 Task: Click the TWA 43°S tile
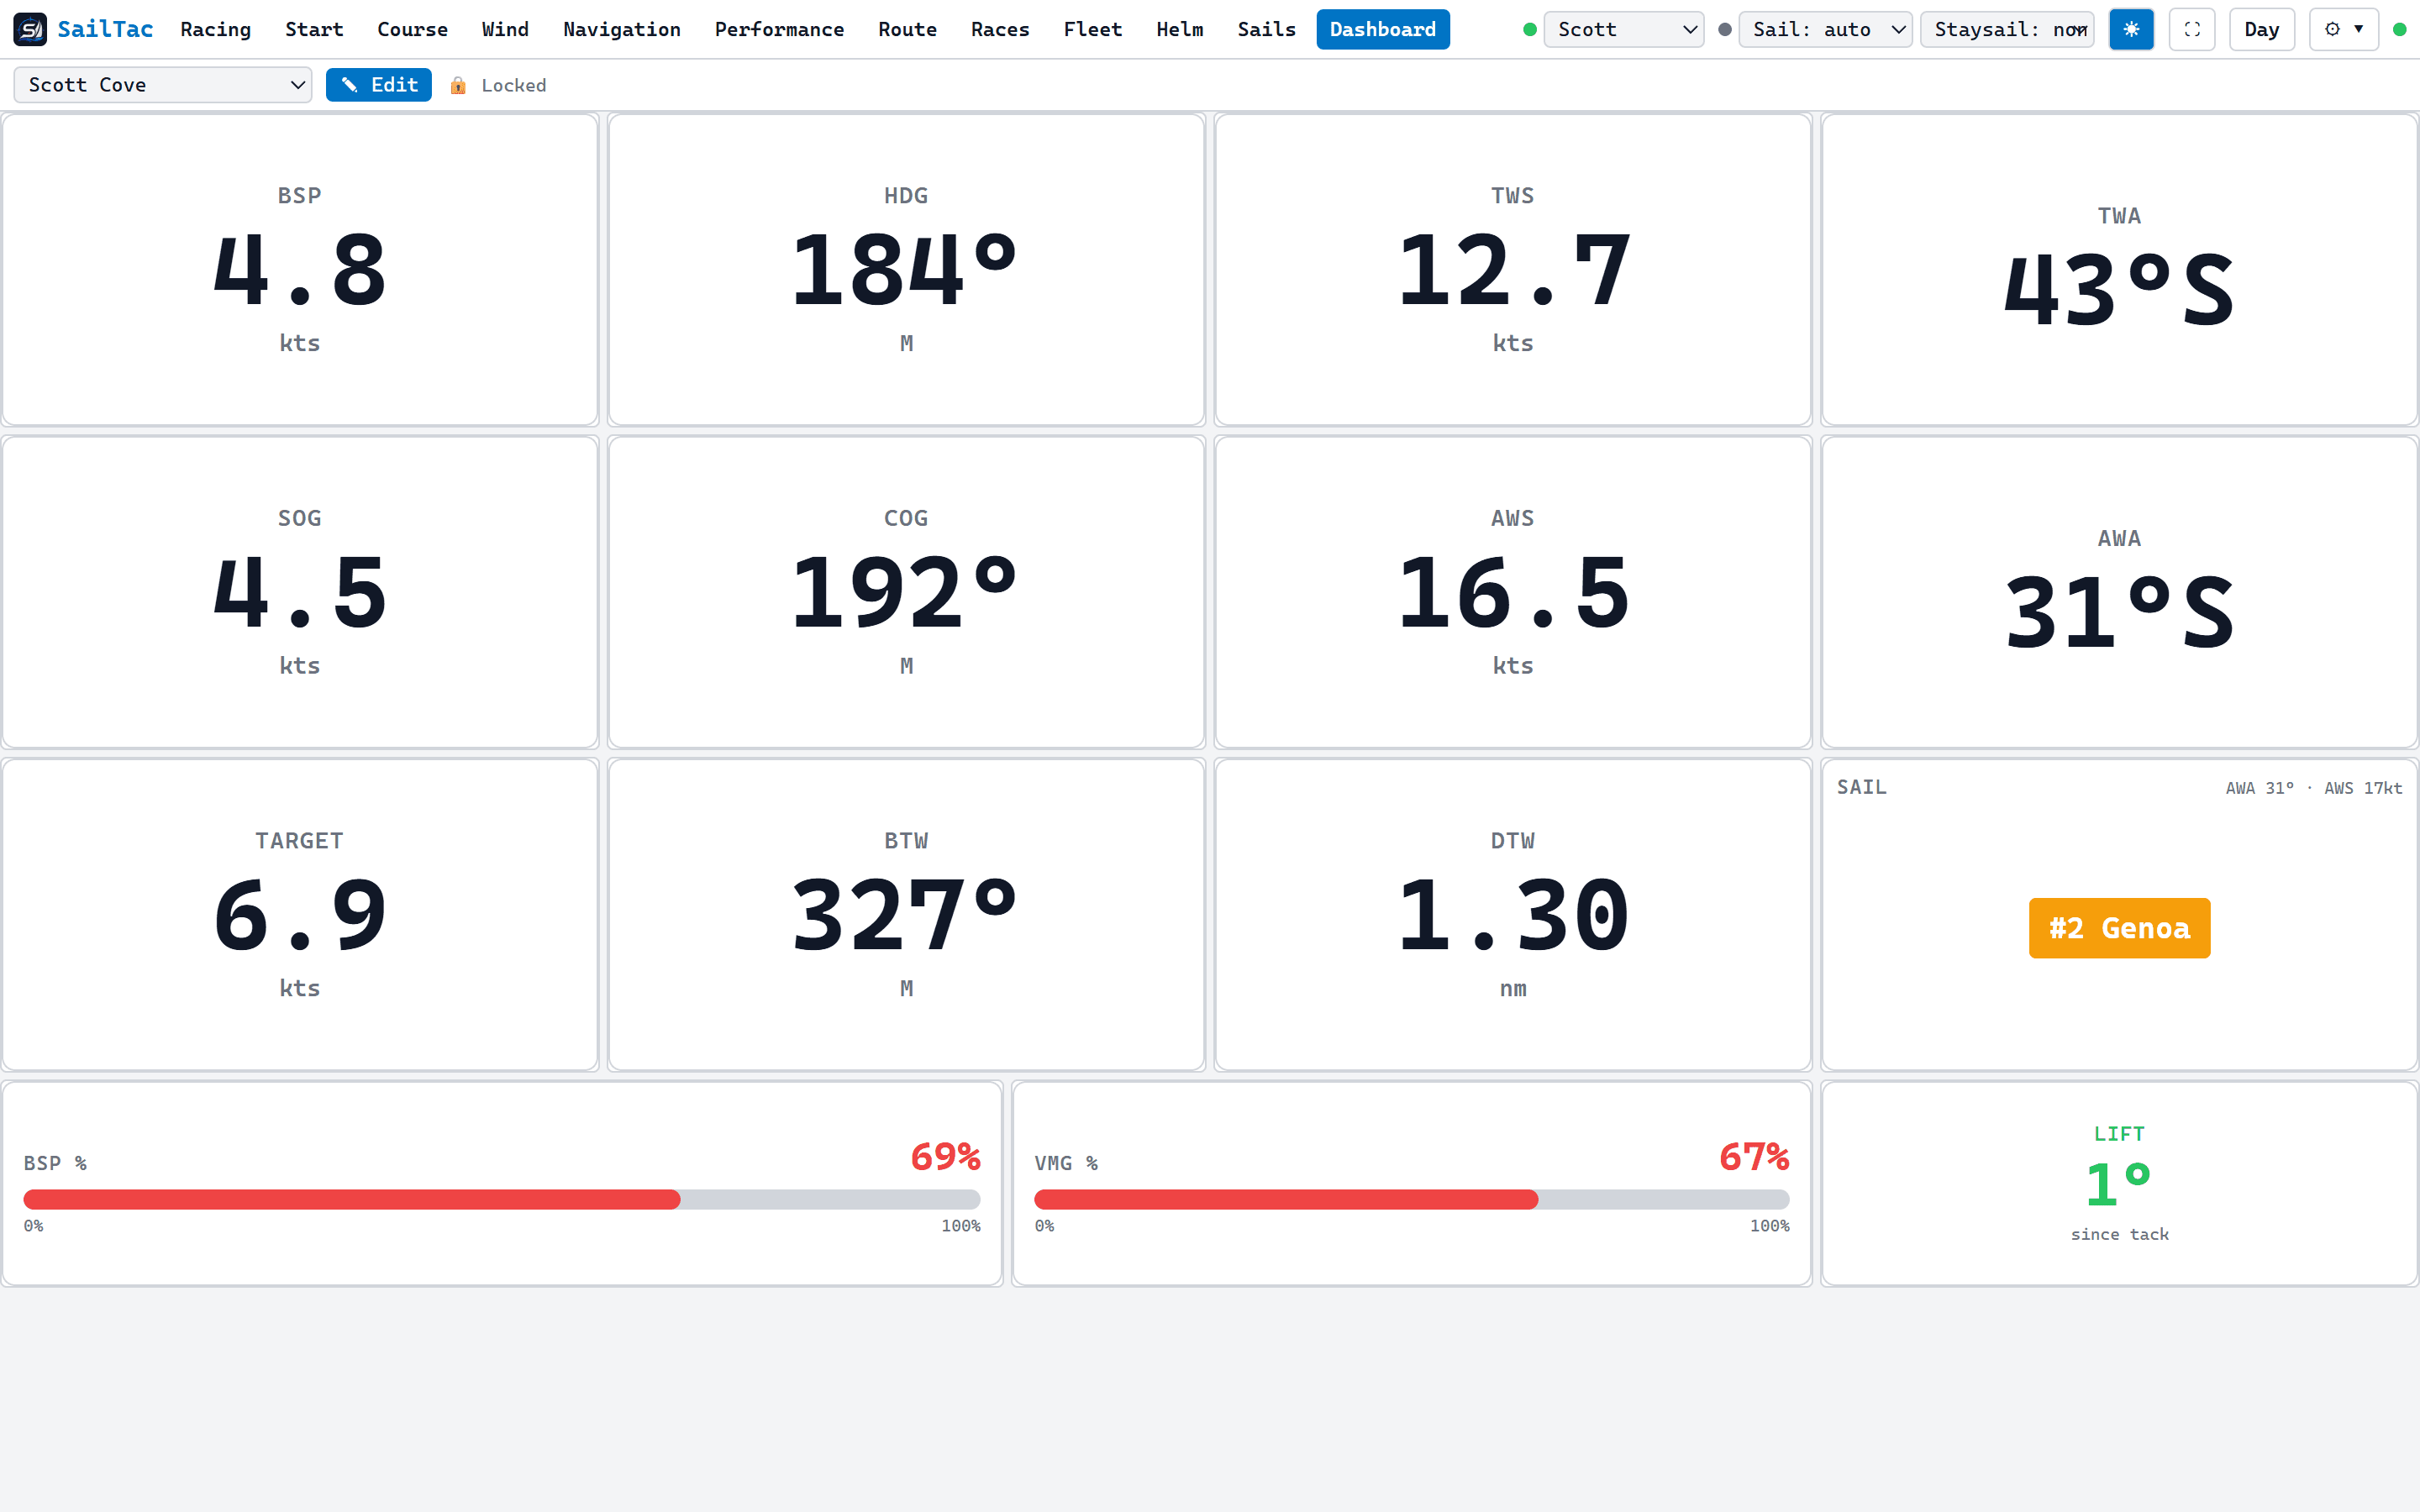(x=2119, y=269)
